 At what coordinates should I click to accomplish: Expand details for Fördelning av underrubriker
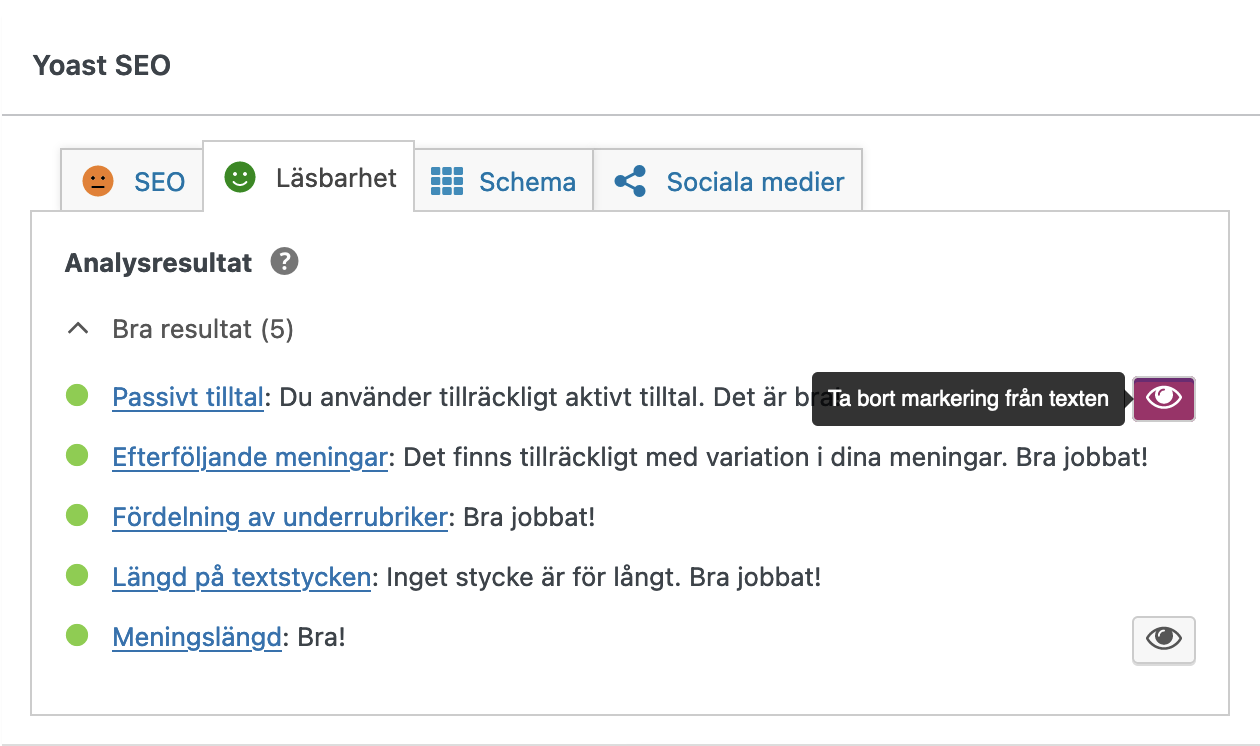(x=279, y=517)
